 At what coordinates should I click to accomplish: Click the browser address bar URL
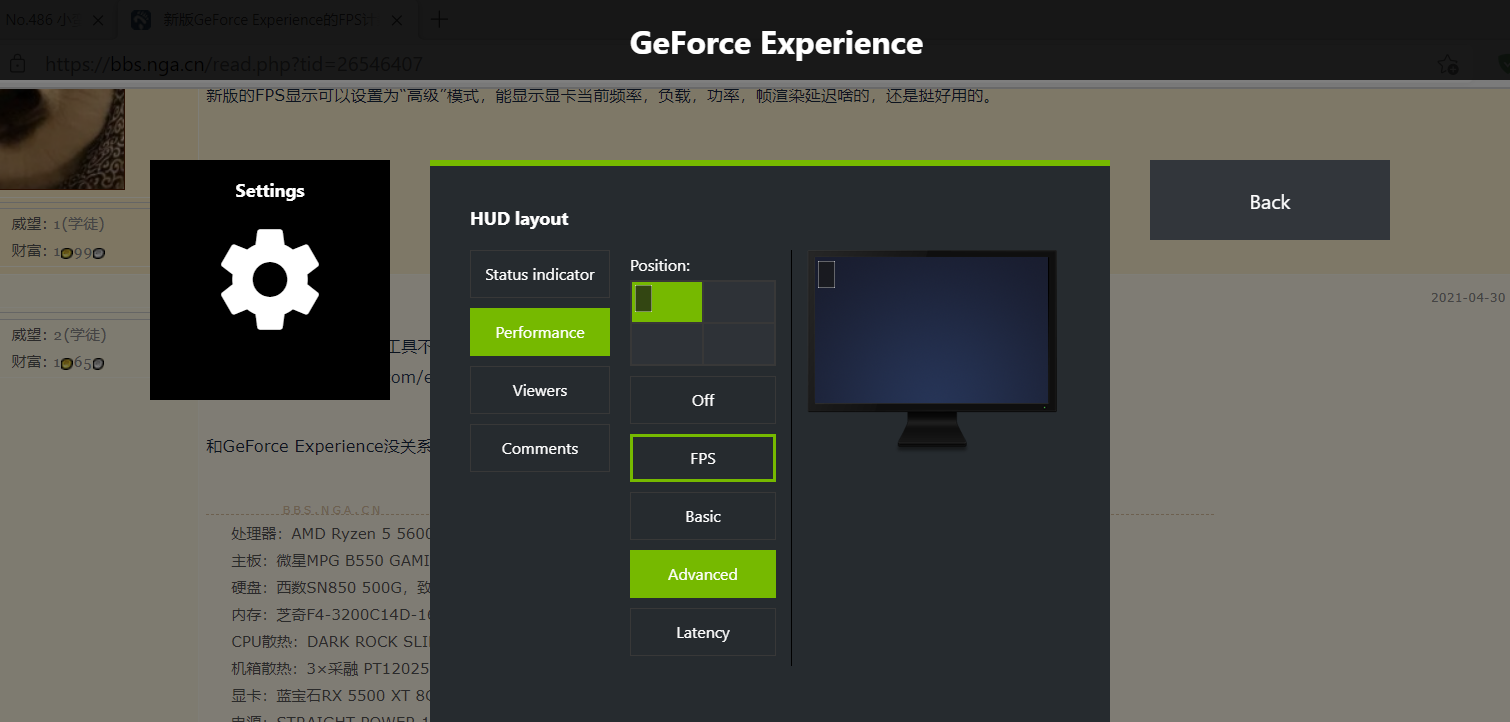coord(234,65)
